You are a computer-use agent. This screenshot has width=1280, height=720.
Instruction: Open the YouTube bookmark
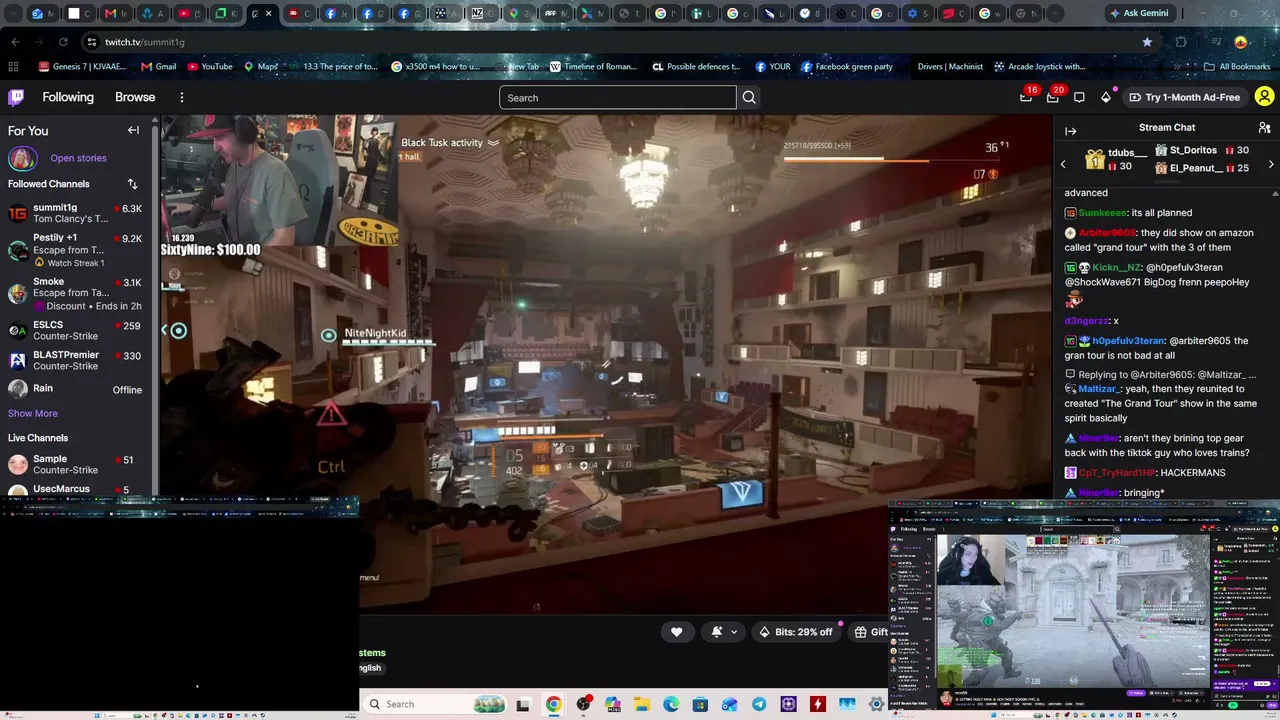click(209, 67)
